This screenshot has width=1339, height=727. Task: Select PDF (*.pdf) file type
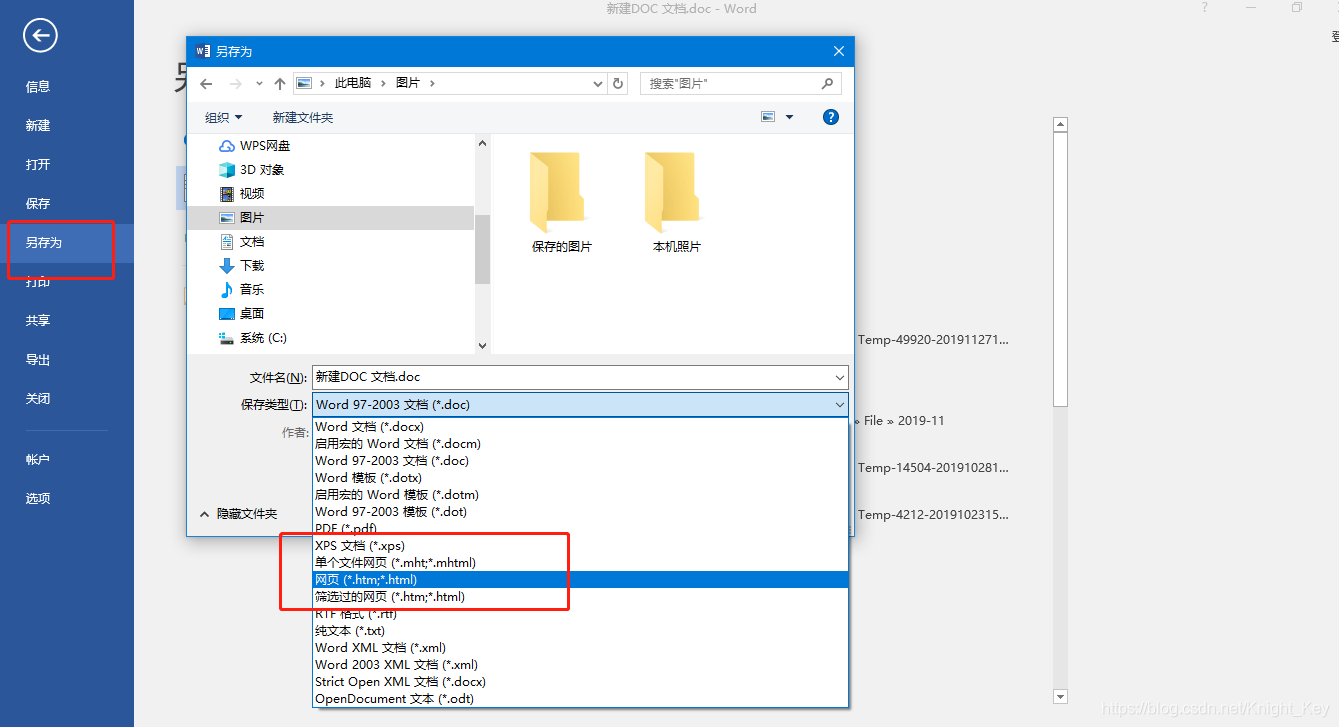click(580, 528)
